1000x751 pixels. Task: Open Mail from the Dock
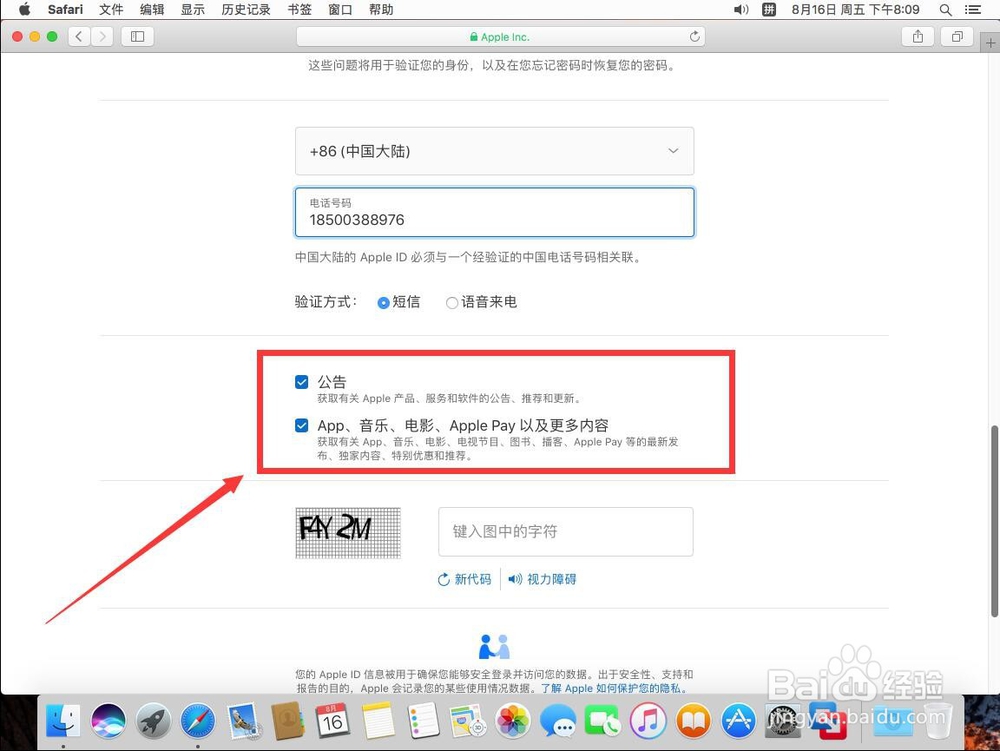click(243, 720)
